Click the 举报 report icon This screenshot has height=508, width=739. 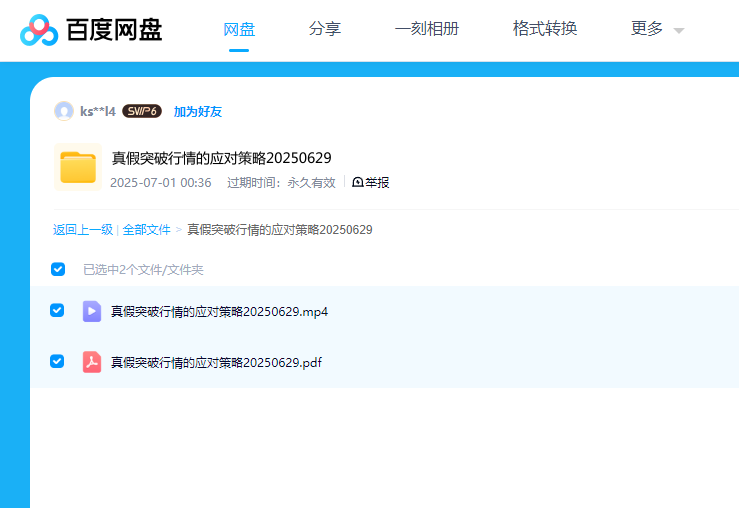[358, 182]
